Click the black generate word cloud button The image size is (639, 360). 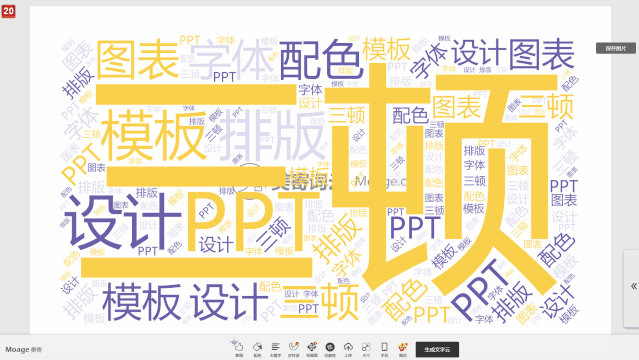tap(437, 349)
